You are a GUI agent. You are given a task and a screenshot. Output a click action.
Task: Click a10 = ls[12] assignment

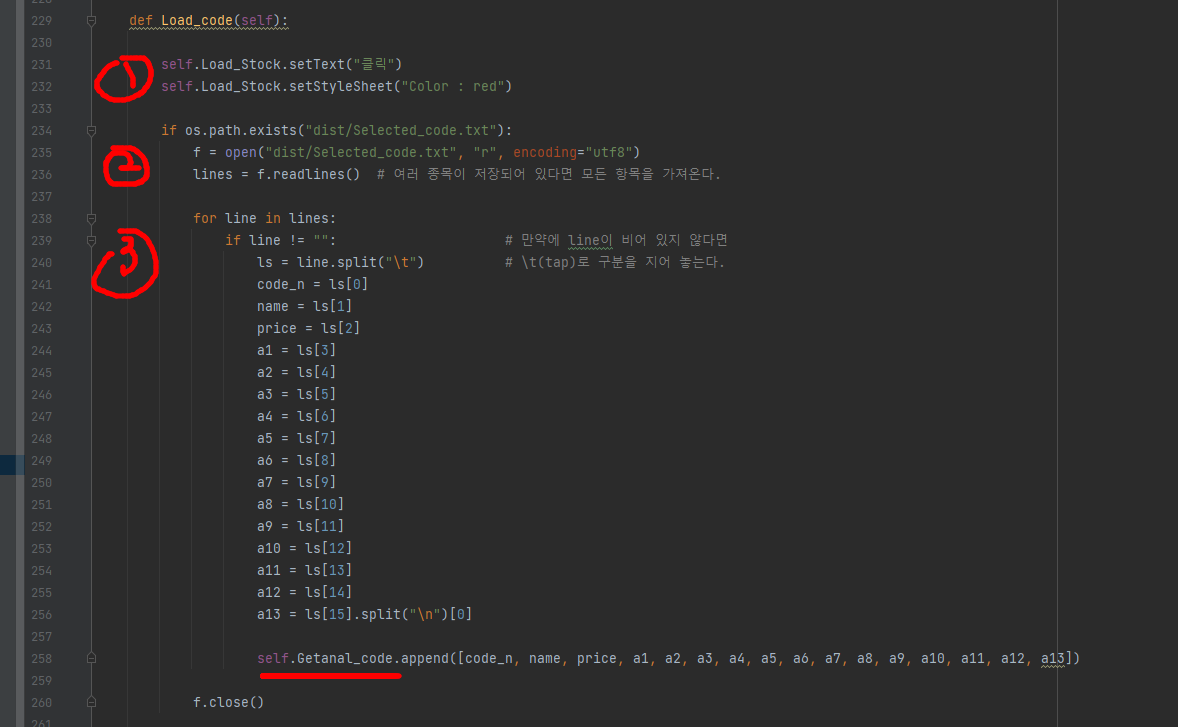tap(304, 548)
